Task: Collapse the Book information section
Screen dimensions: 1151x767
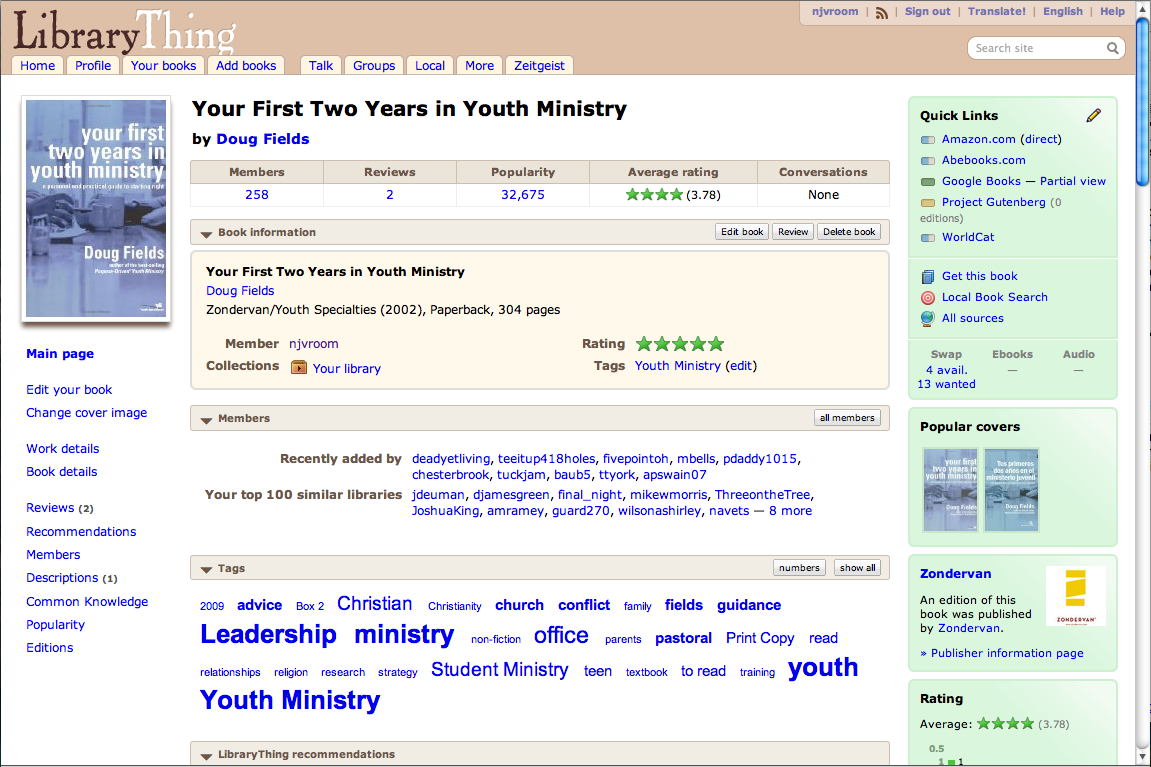Action: [206, 233]
